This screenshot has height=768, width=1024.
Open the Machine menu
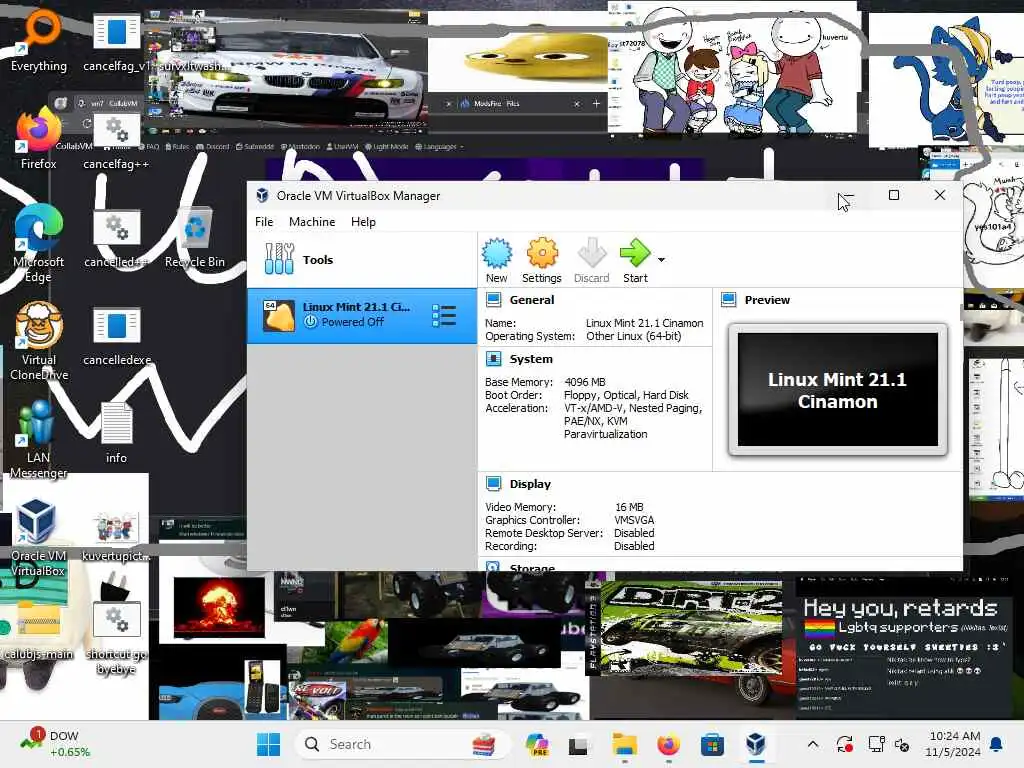pos(312,222)
